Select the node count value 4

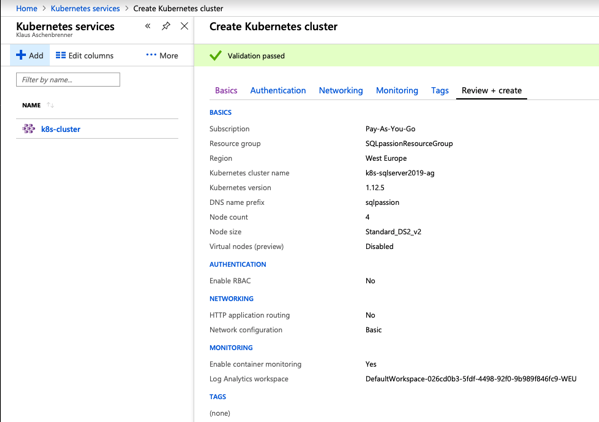(367, 217)
